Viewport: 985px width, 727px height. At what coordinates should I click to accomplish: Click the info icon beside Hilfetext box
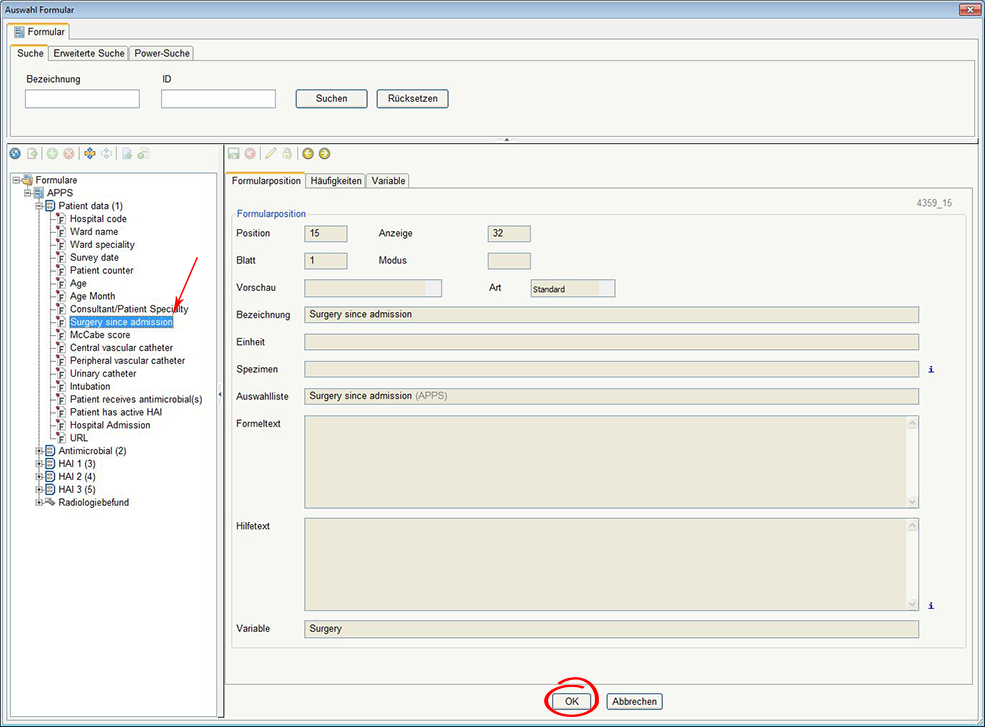pyautogui.click(x=931, y=605)
